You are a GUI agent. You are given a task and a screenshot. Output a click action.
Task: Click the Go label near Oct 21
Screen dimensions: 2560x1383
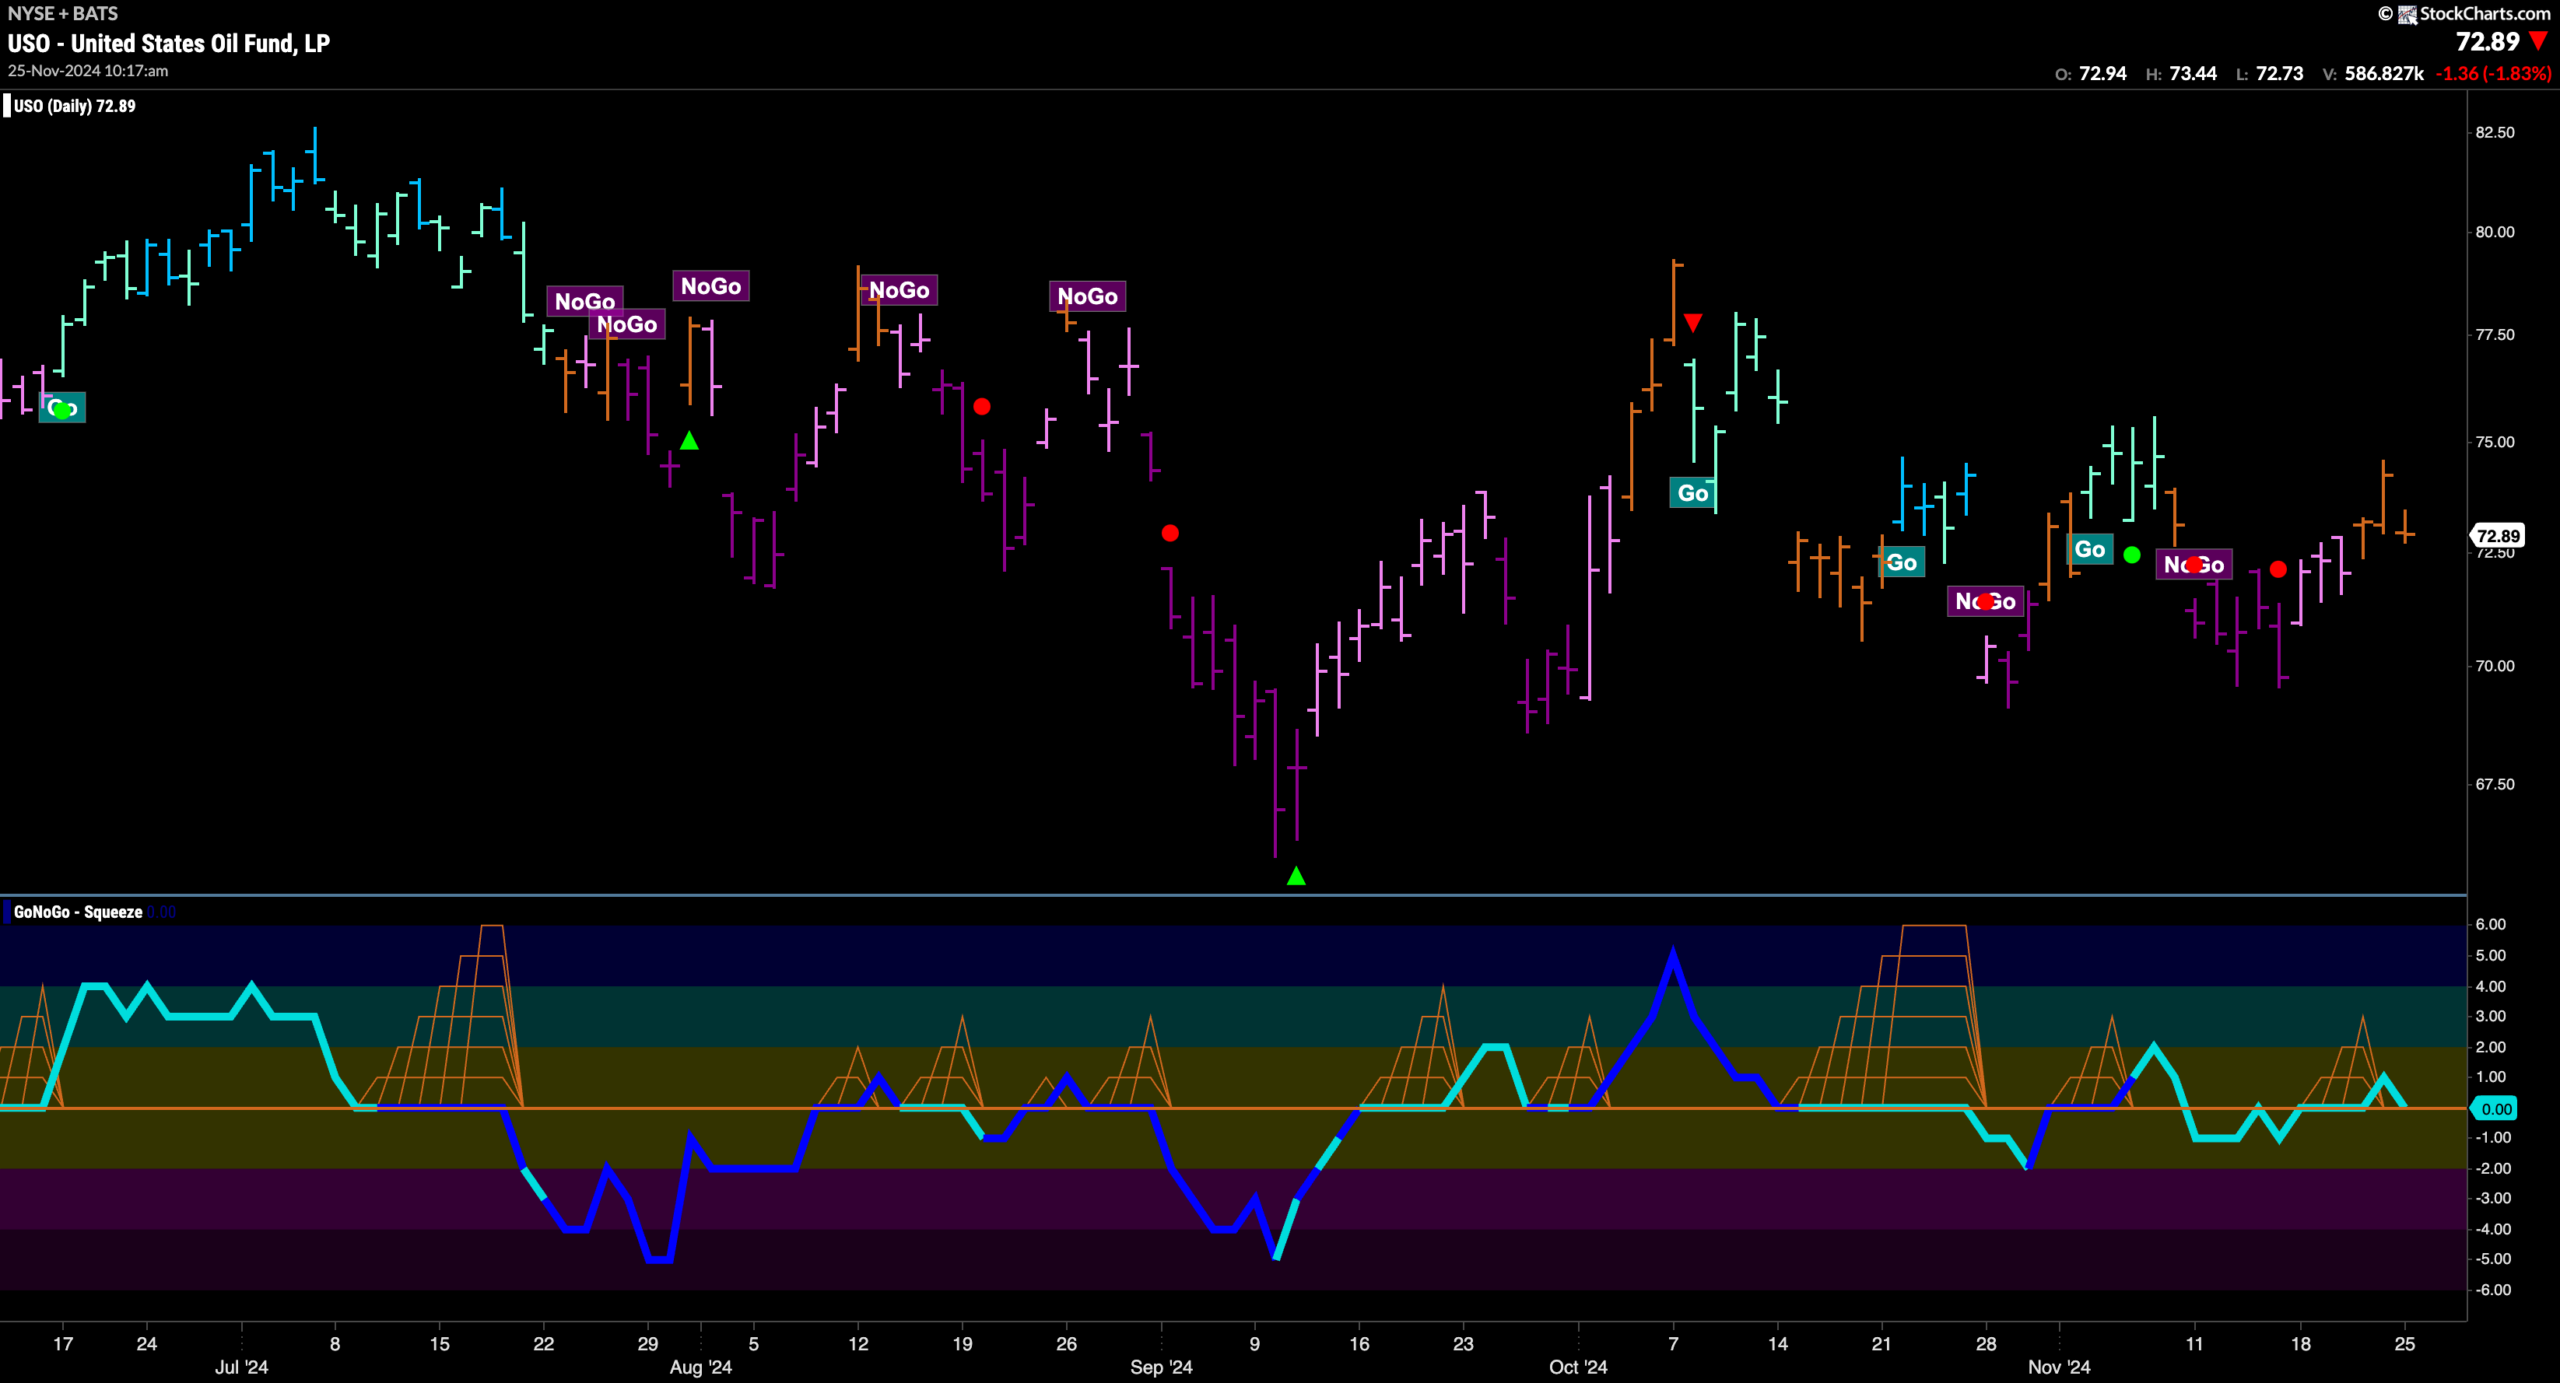click(x=1901, y=562)
